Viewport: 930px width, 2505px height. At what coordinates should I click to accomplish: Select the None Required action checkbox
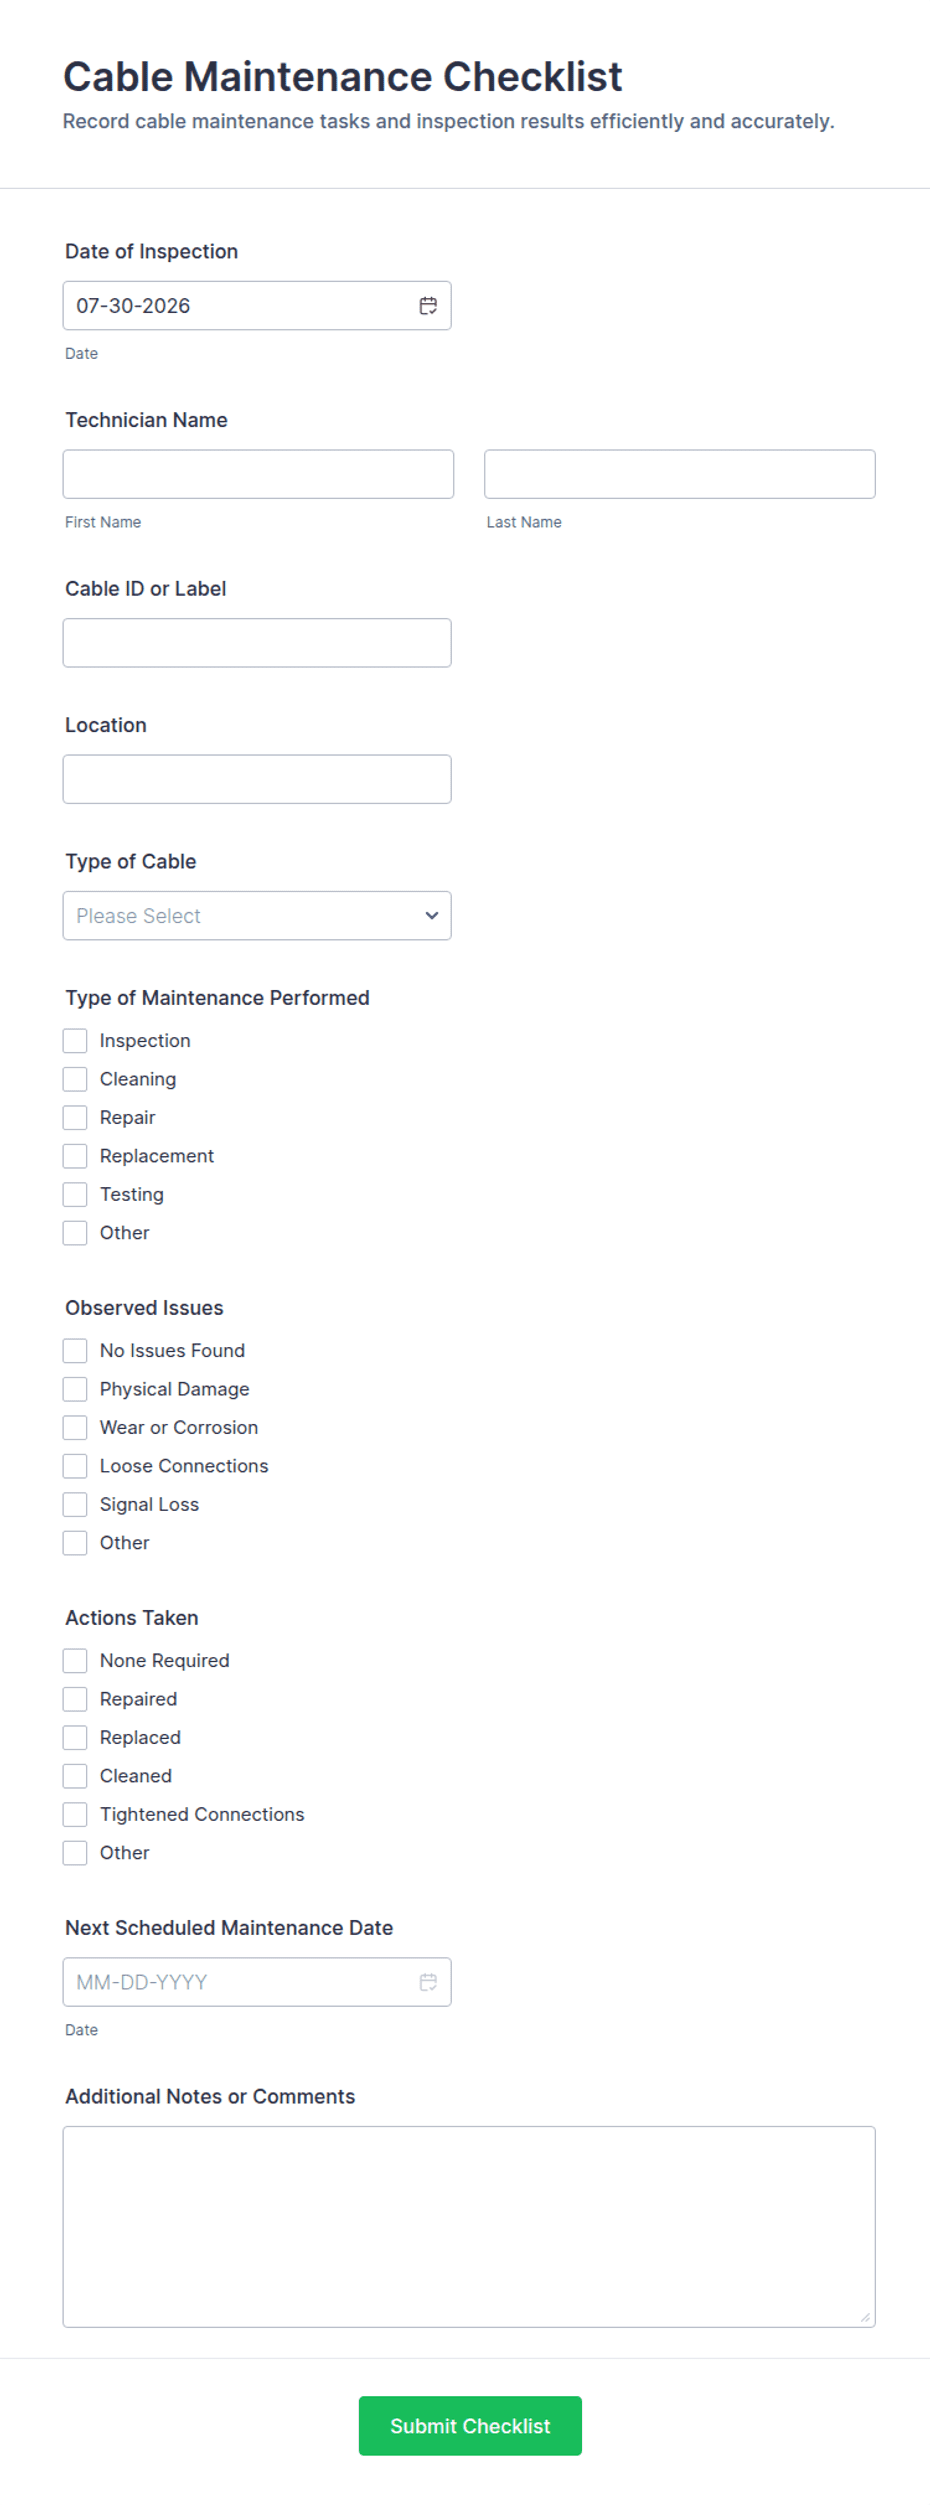(x=75, y=1661)
